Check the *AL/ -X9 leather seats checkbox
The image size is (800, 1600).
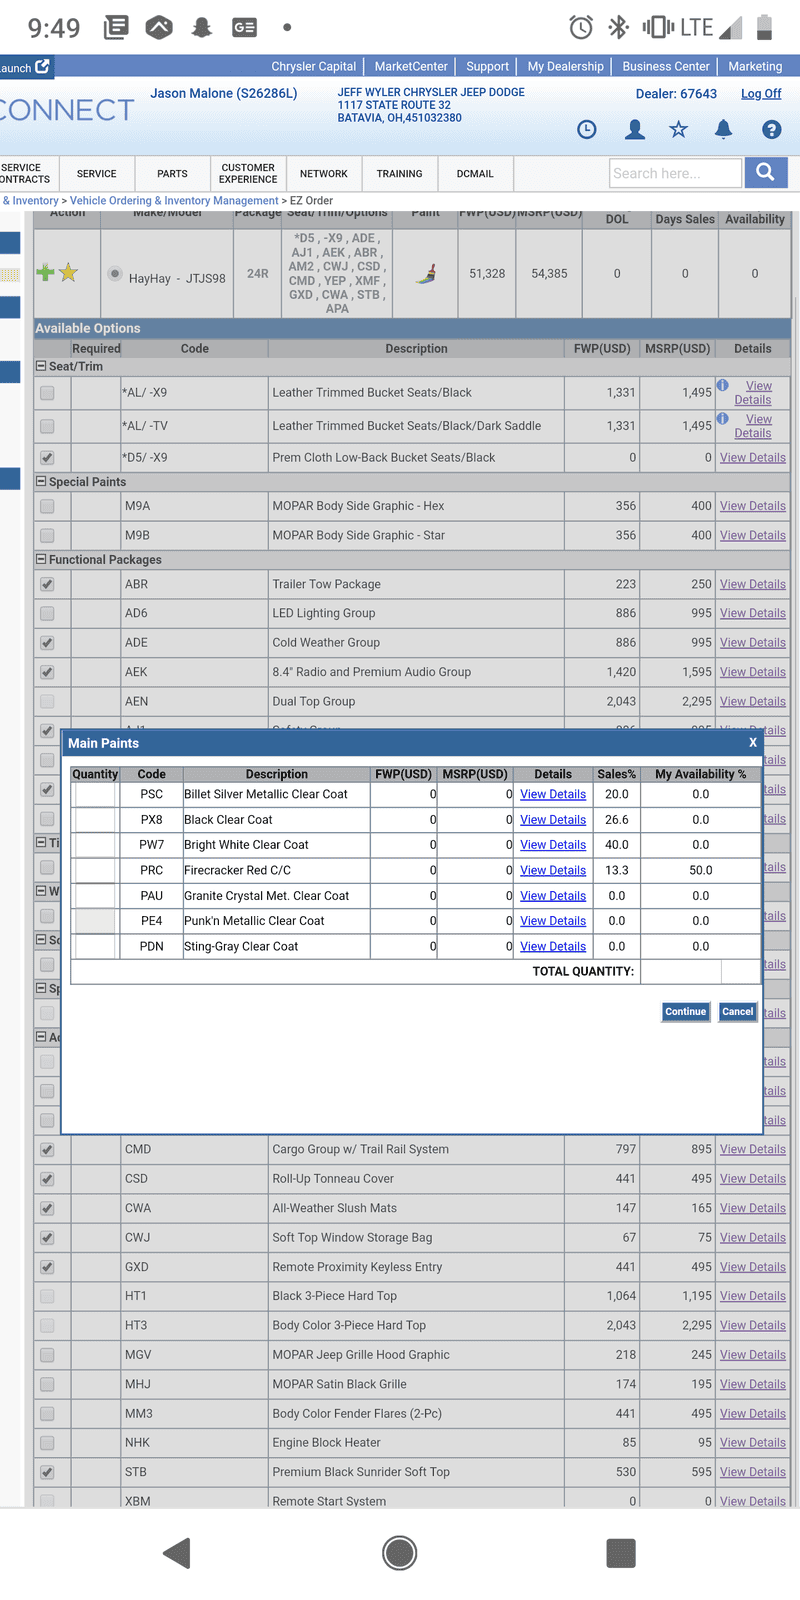47,393
